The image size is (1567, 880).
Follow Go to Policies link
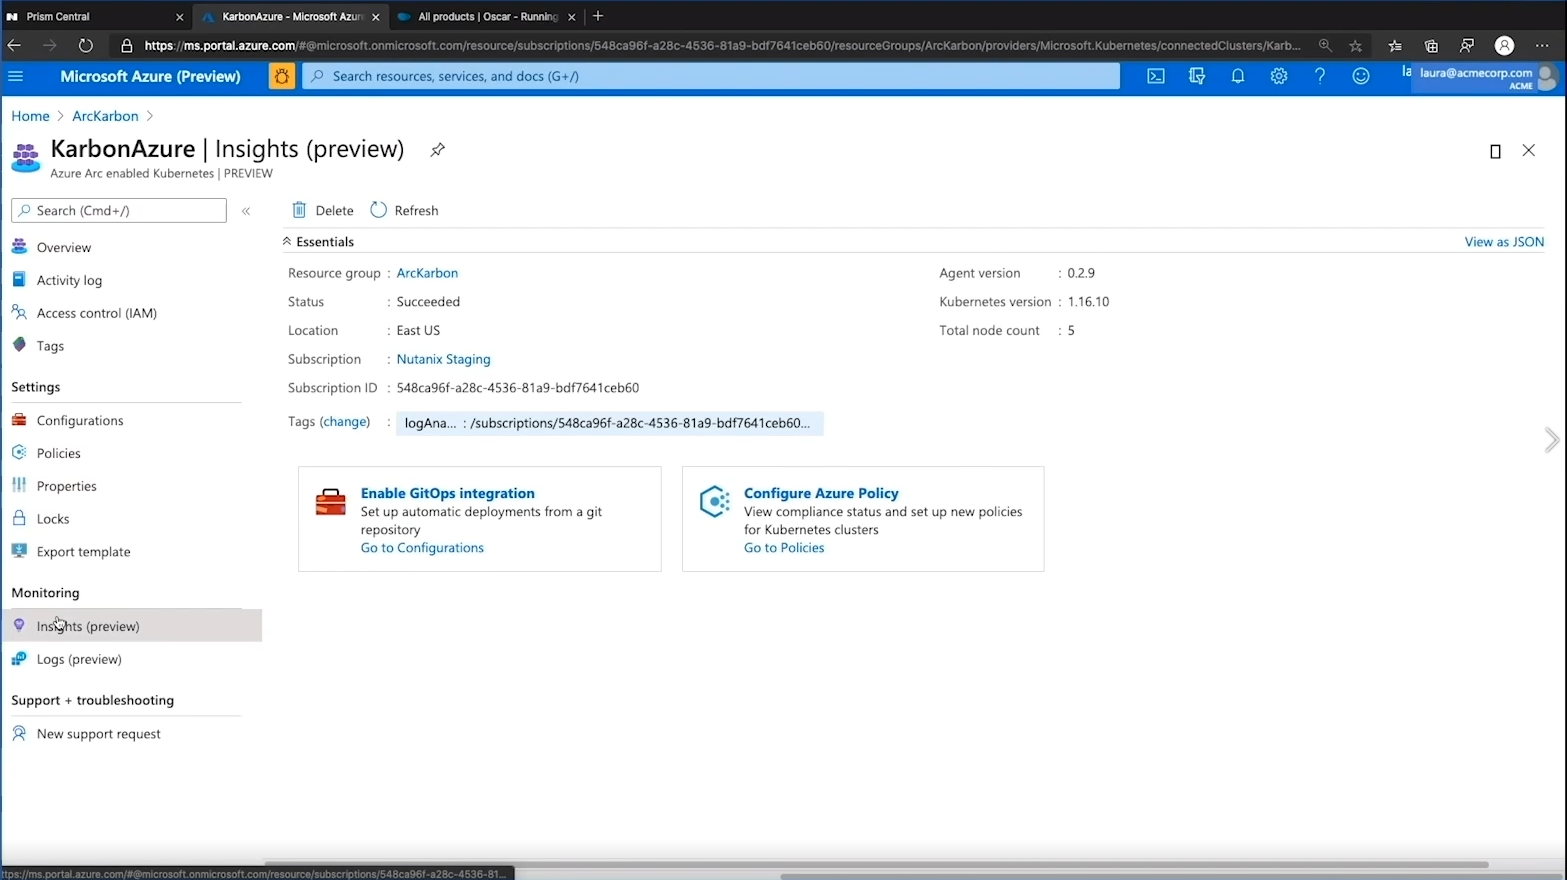(784, 548)
